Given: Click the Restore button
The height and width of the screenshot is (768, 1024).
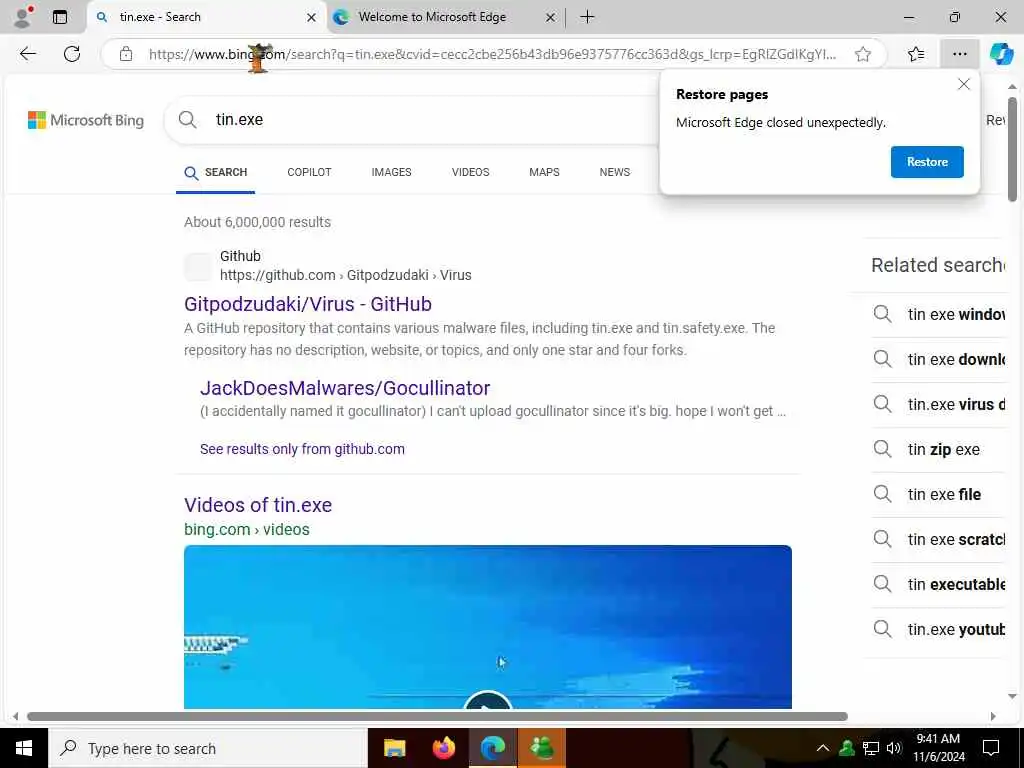Looking at the screenshot, I should 927,162.
